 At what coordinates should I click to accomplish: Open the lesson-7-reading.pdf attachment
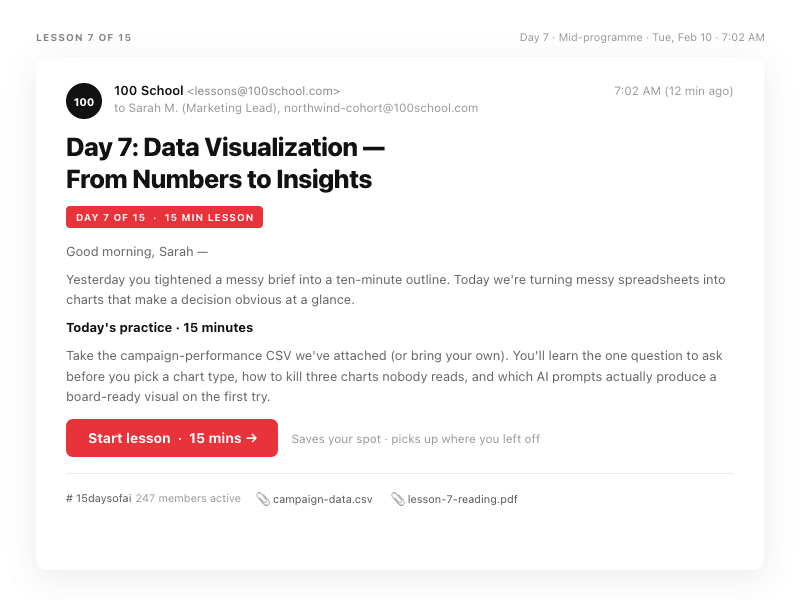click(462, 499)
